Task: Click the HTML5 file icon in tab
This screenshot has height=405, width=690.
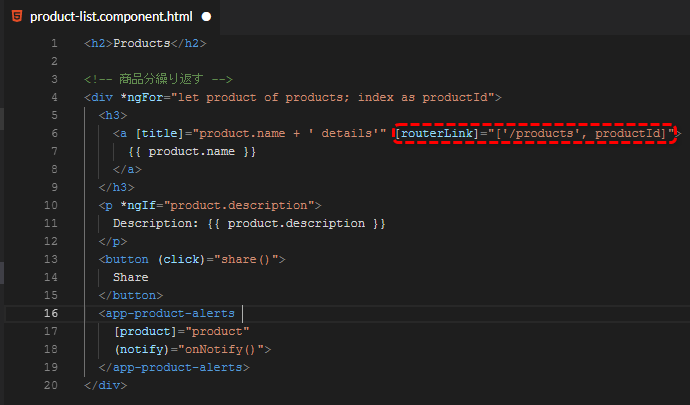Action: pyautogui.click(x=17, y=16)
